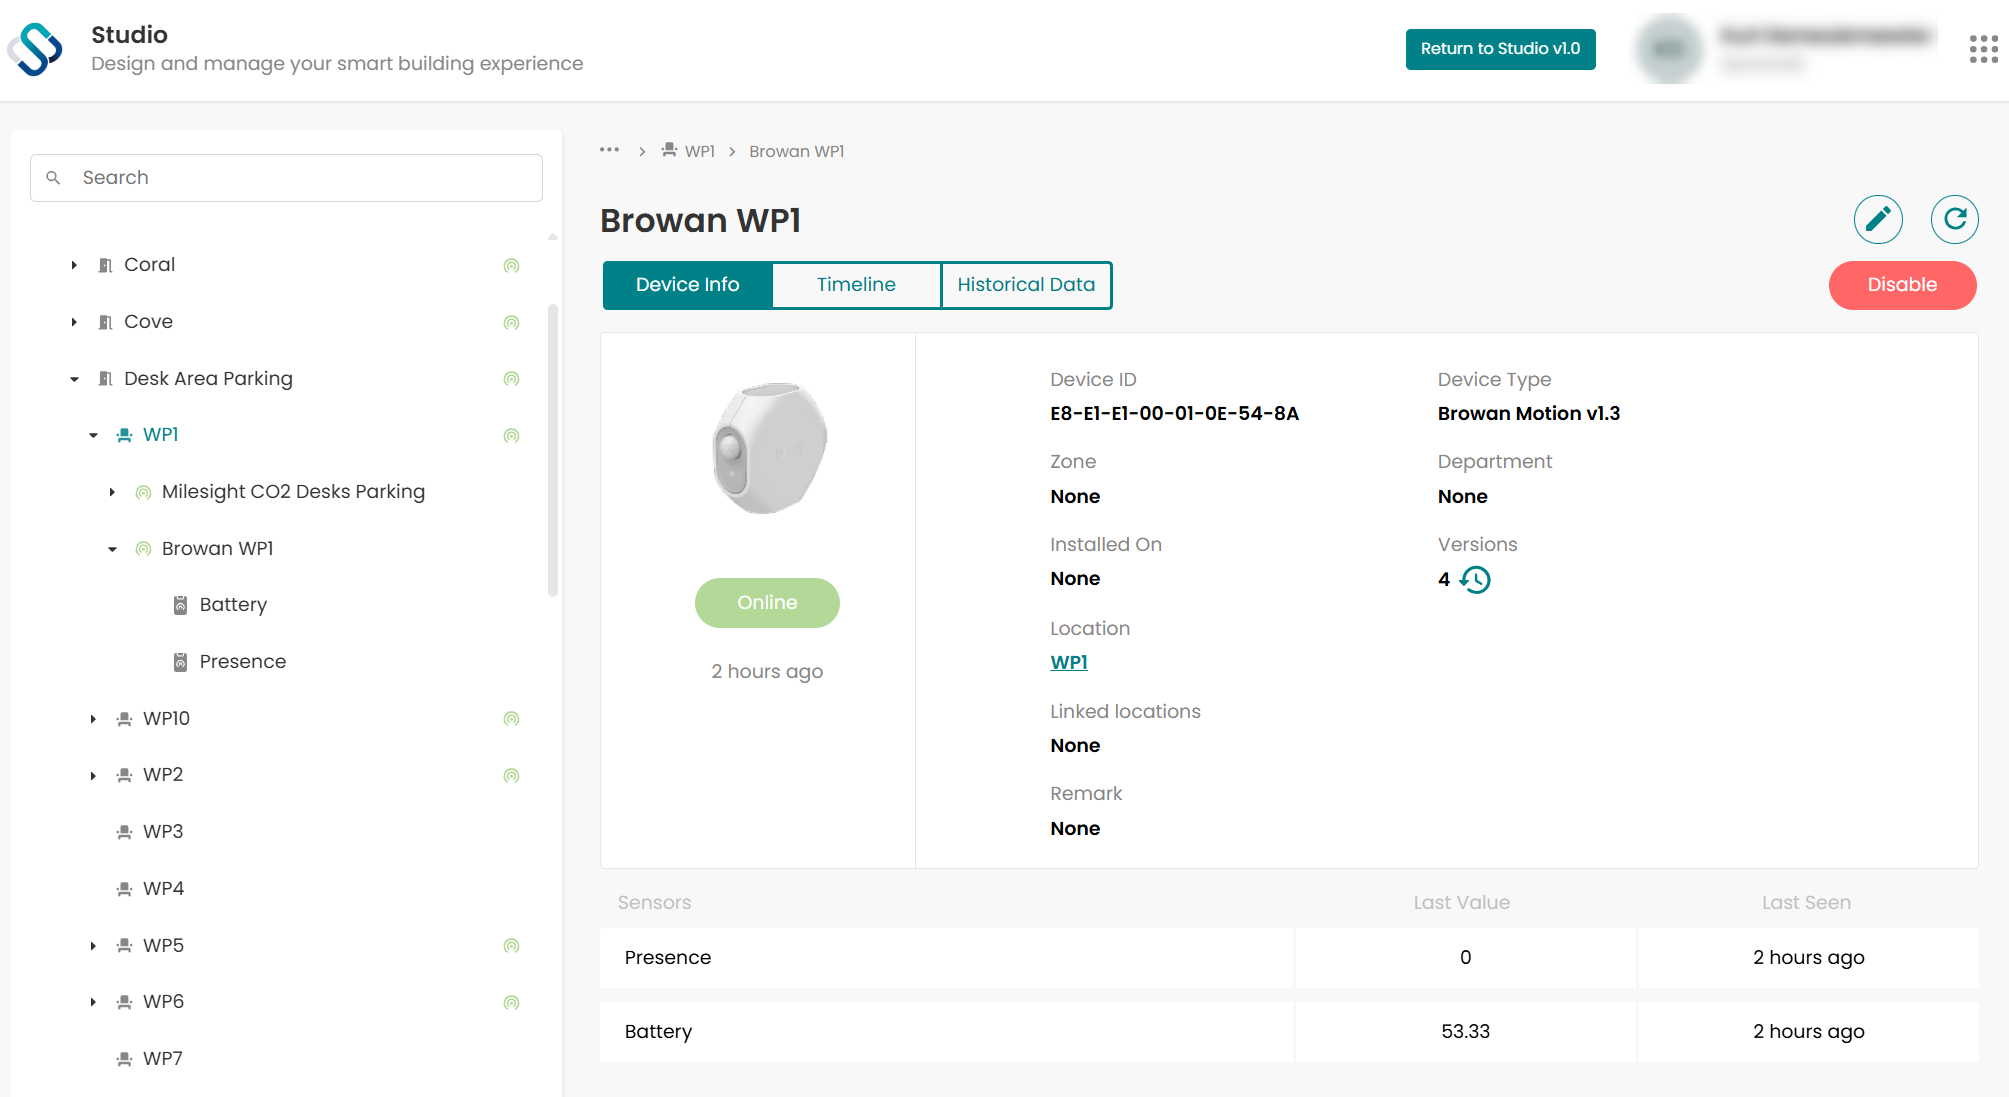
Task: Open the versions history clock icon
Action: tap(1475, 580)
